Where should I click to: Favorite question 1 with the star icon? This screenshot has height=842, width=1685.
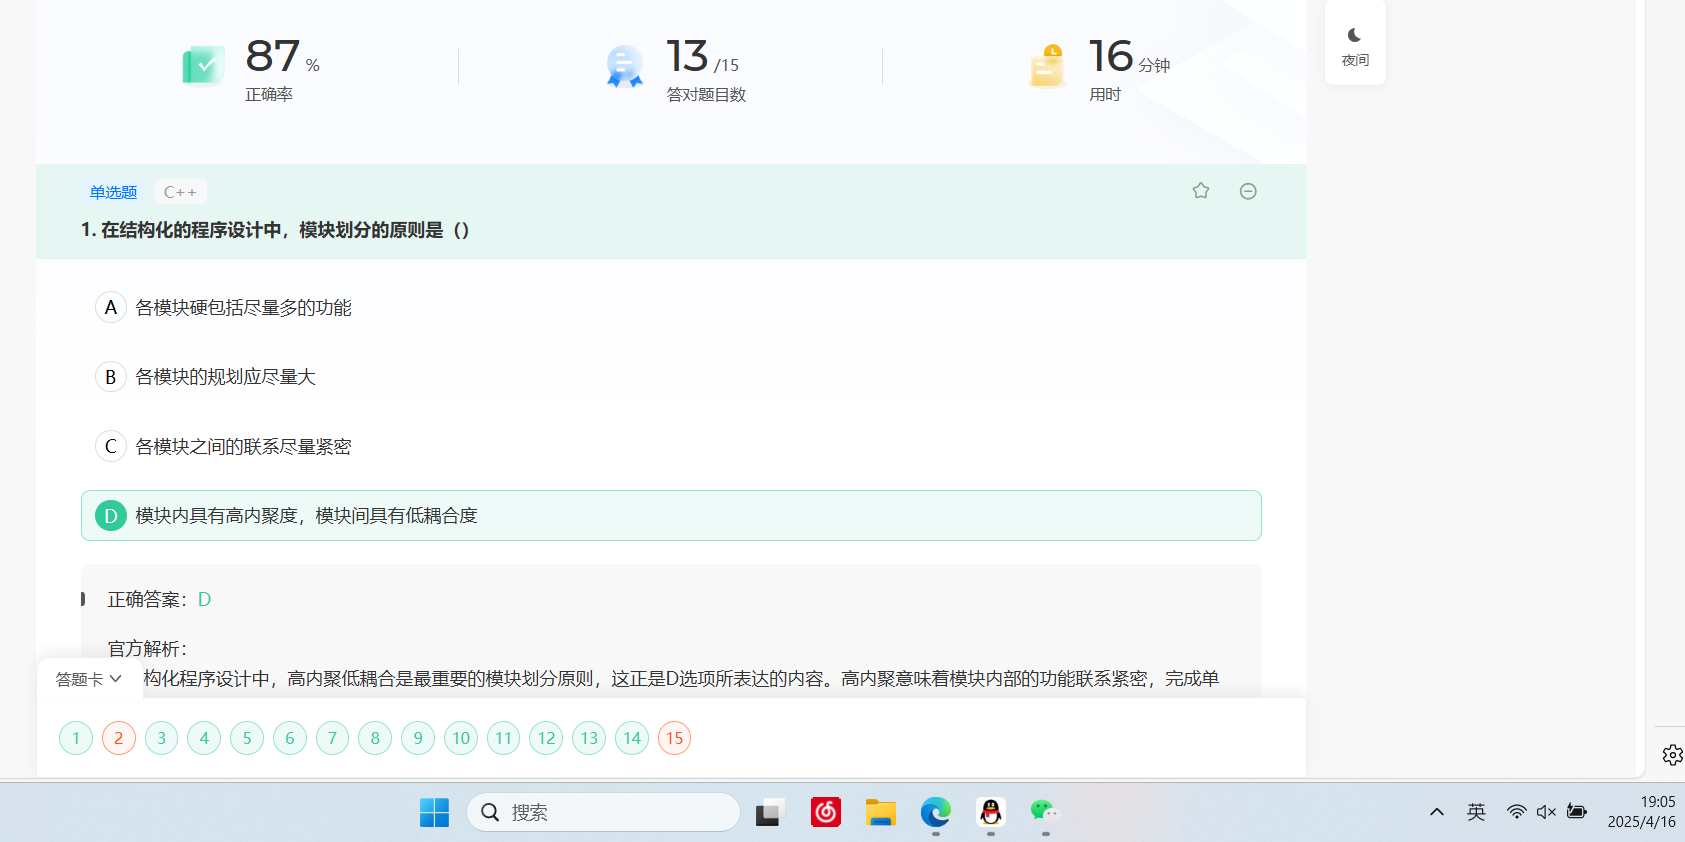[1201, 191]
